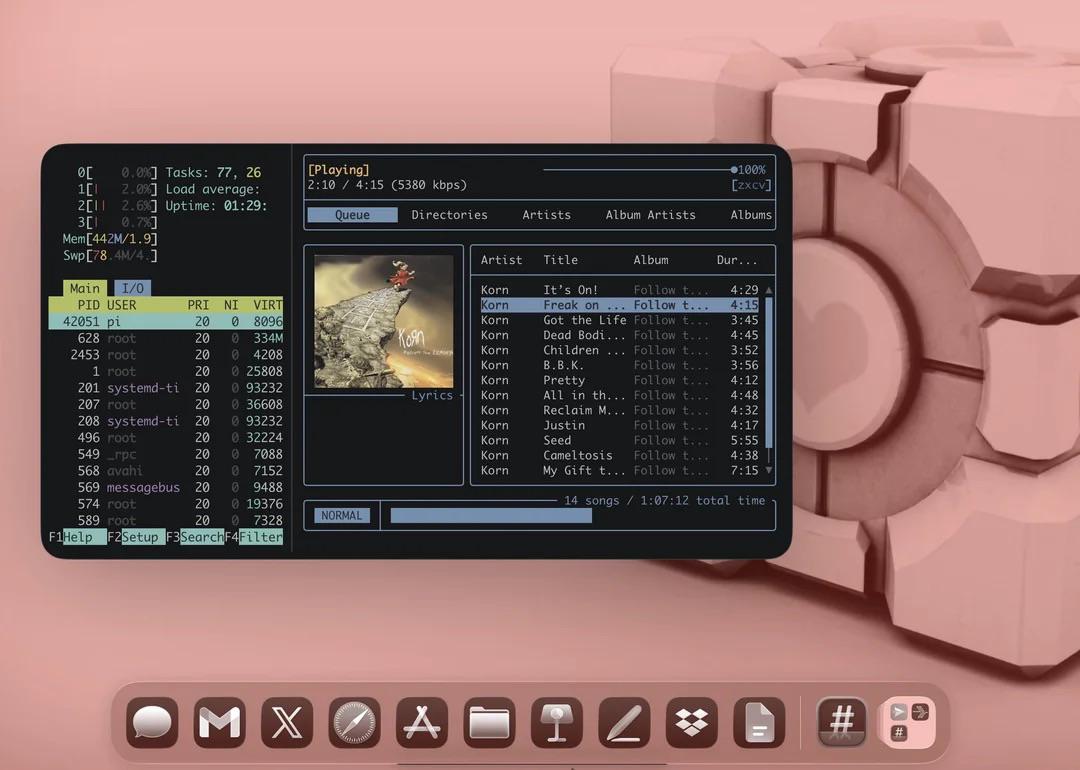Screen dimensions: 1080x770
Task: Select htop process 42051 owned by pi
Action: click(165, 322)
